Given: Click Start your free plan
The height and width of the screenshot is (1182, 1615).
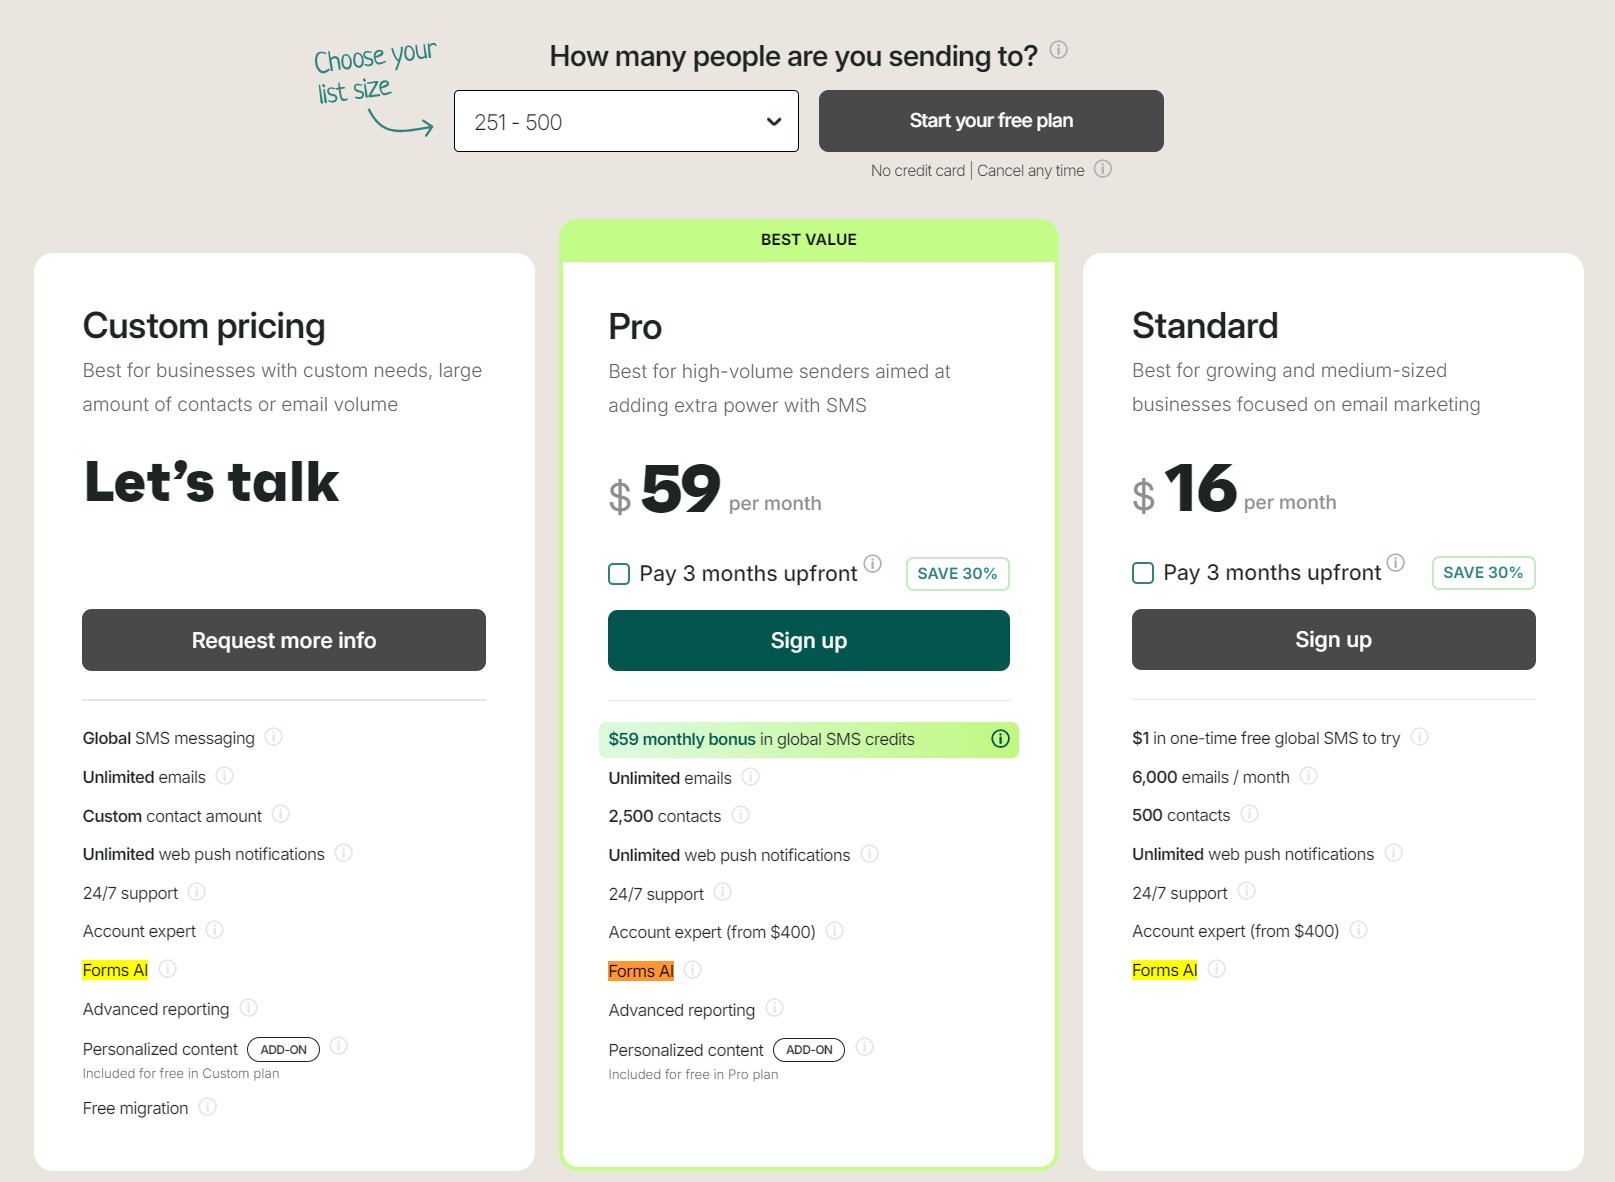Looking at the screenshot, I should point(990,120).
